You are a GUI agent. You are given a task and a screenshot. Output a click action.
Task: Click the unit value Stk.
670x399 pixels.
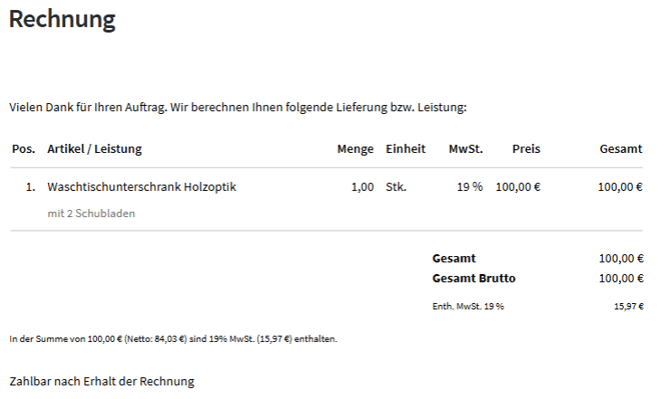pyautogui.click(x=396, y=187)
